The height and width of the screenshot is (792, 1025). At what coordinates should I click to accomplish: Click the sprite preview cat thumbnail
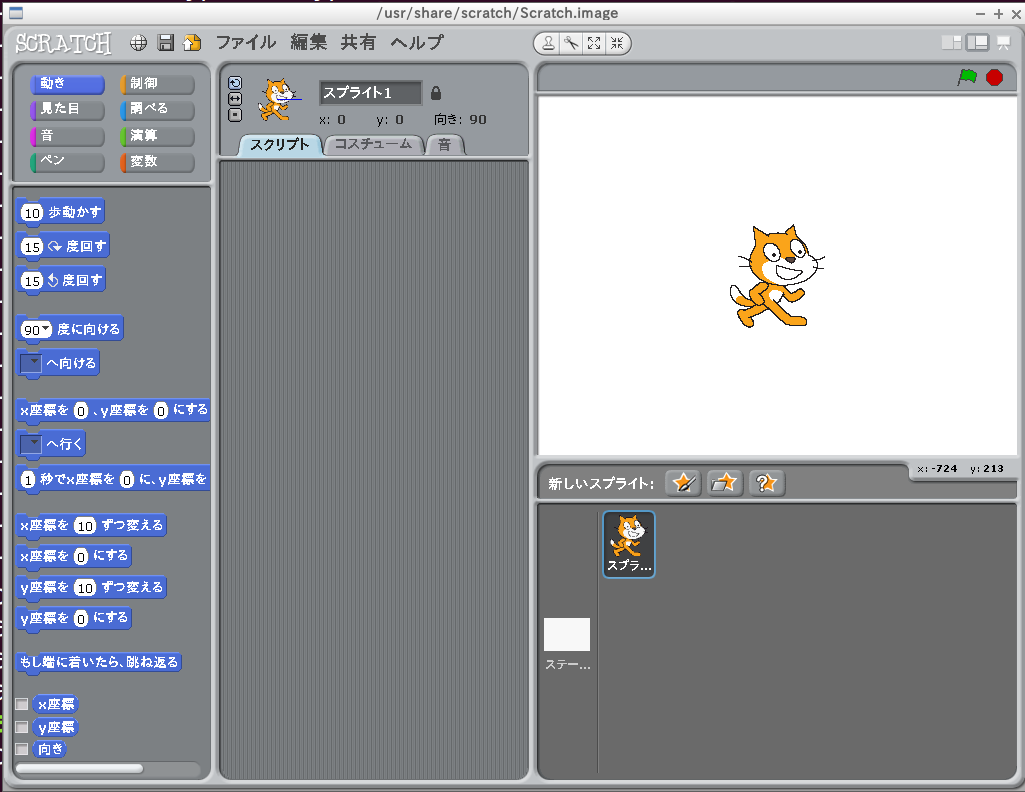(280, 99)
